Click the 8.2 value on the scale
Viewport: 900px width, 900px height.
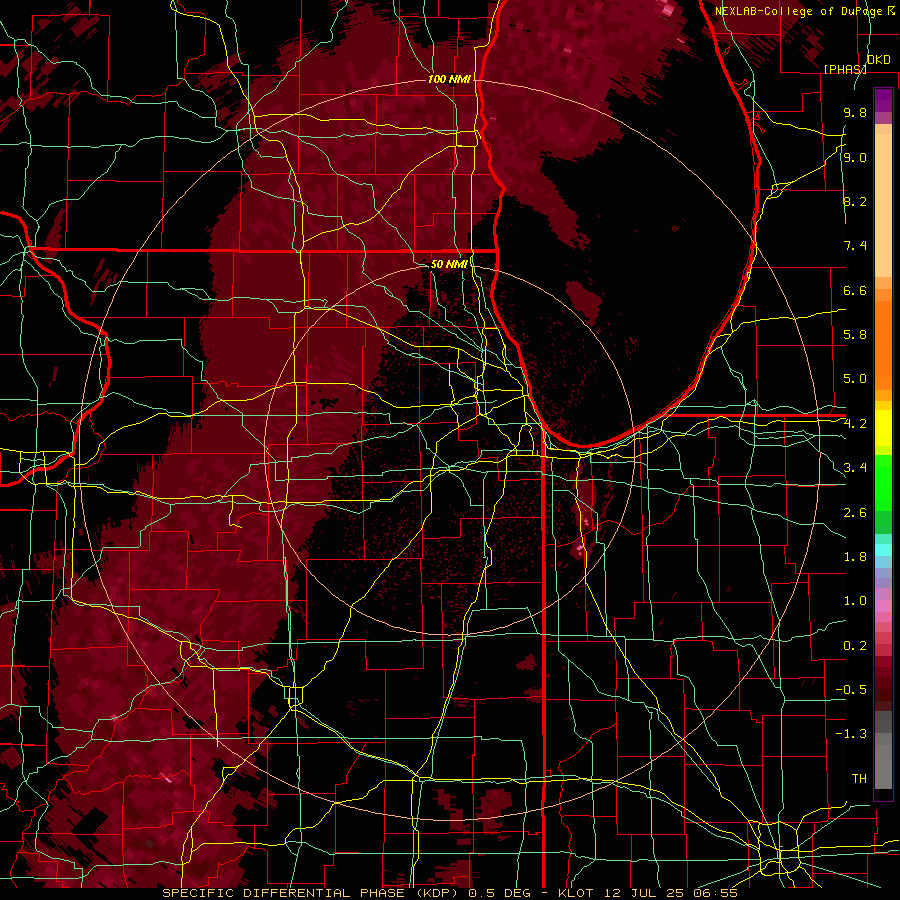(855, 201)
